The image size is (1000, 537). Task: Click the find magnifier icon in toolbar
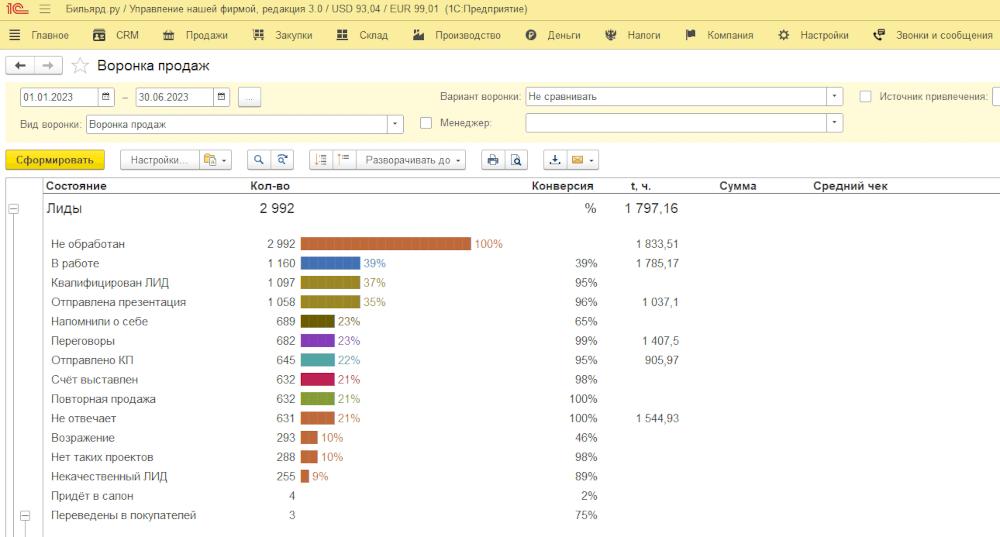click(259, 160)
